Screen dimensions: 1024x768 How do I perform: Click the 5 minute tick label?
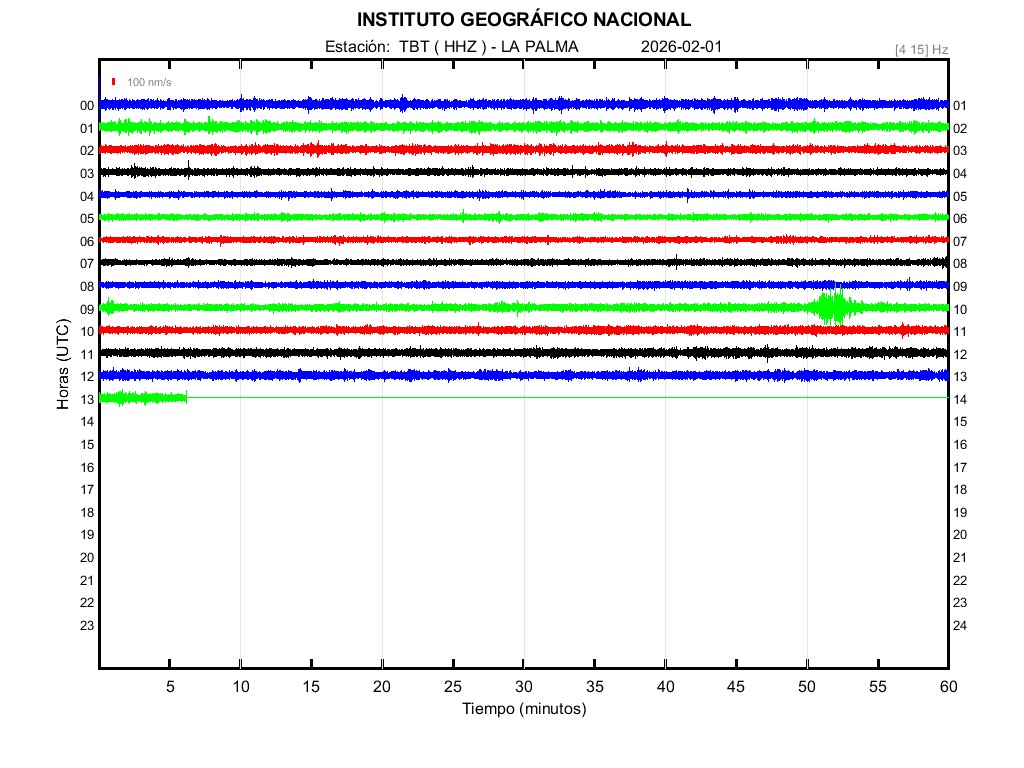170,686
